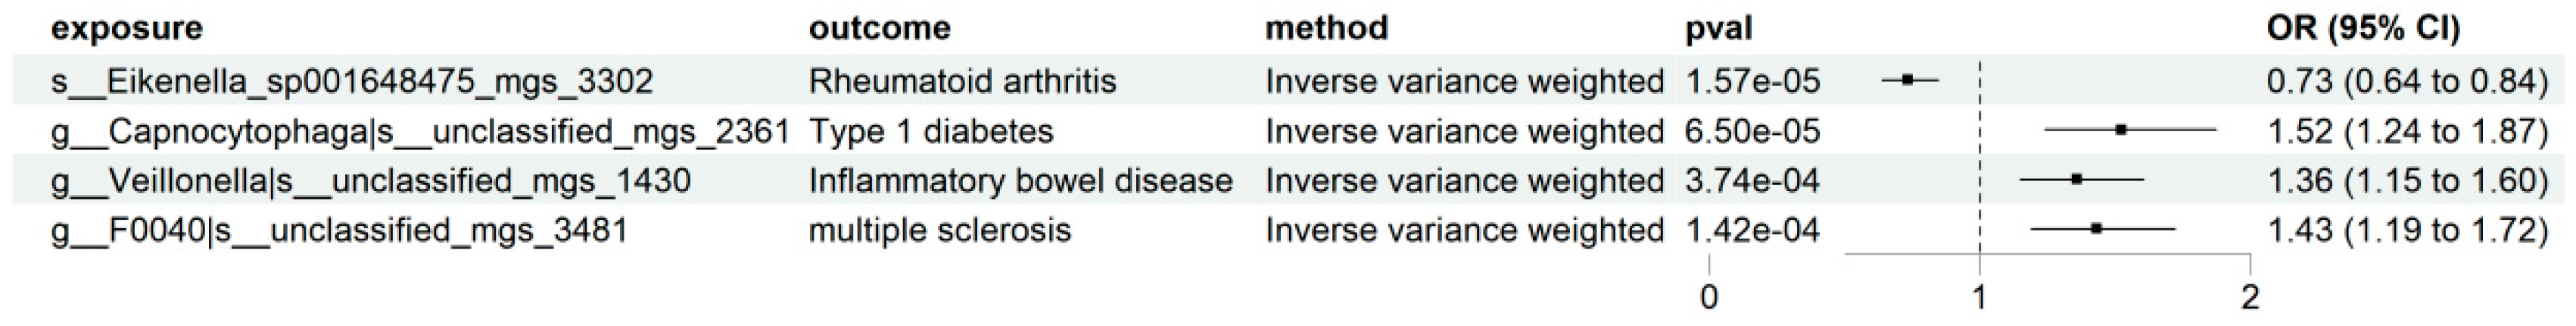Click the axis tick label '2'
2576x326 pixels.
[x=2250, y=298]
